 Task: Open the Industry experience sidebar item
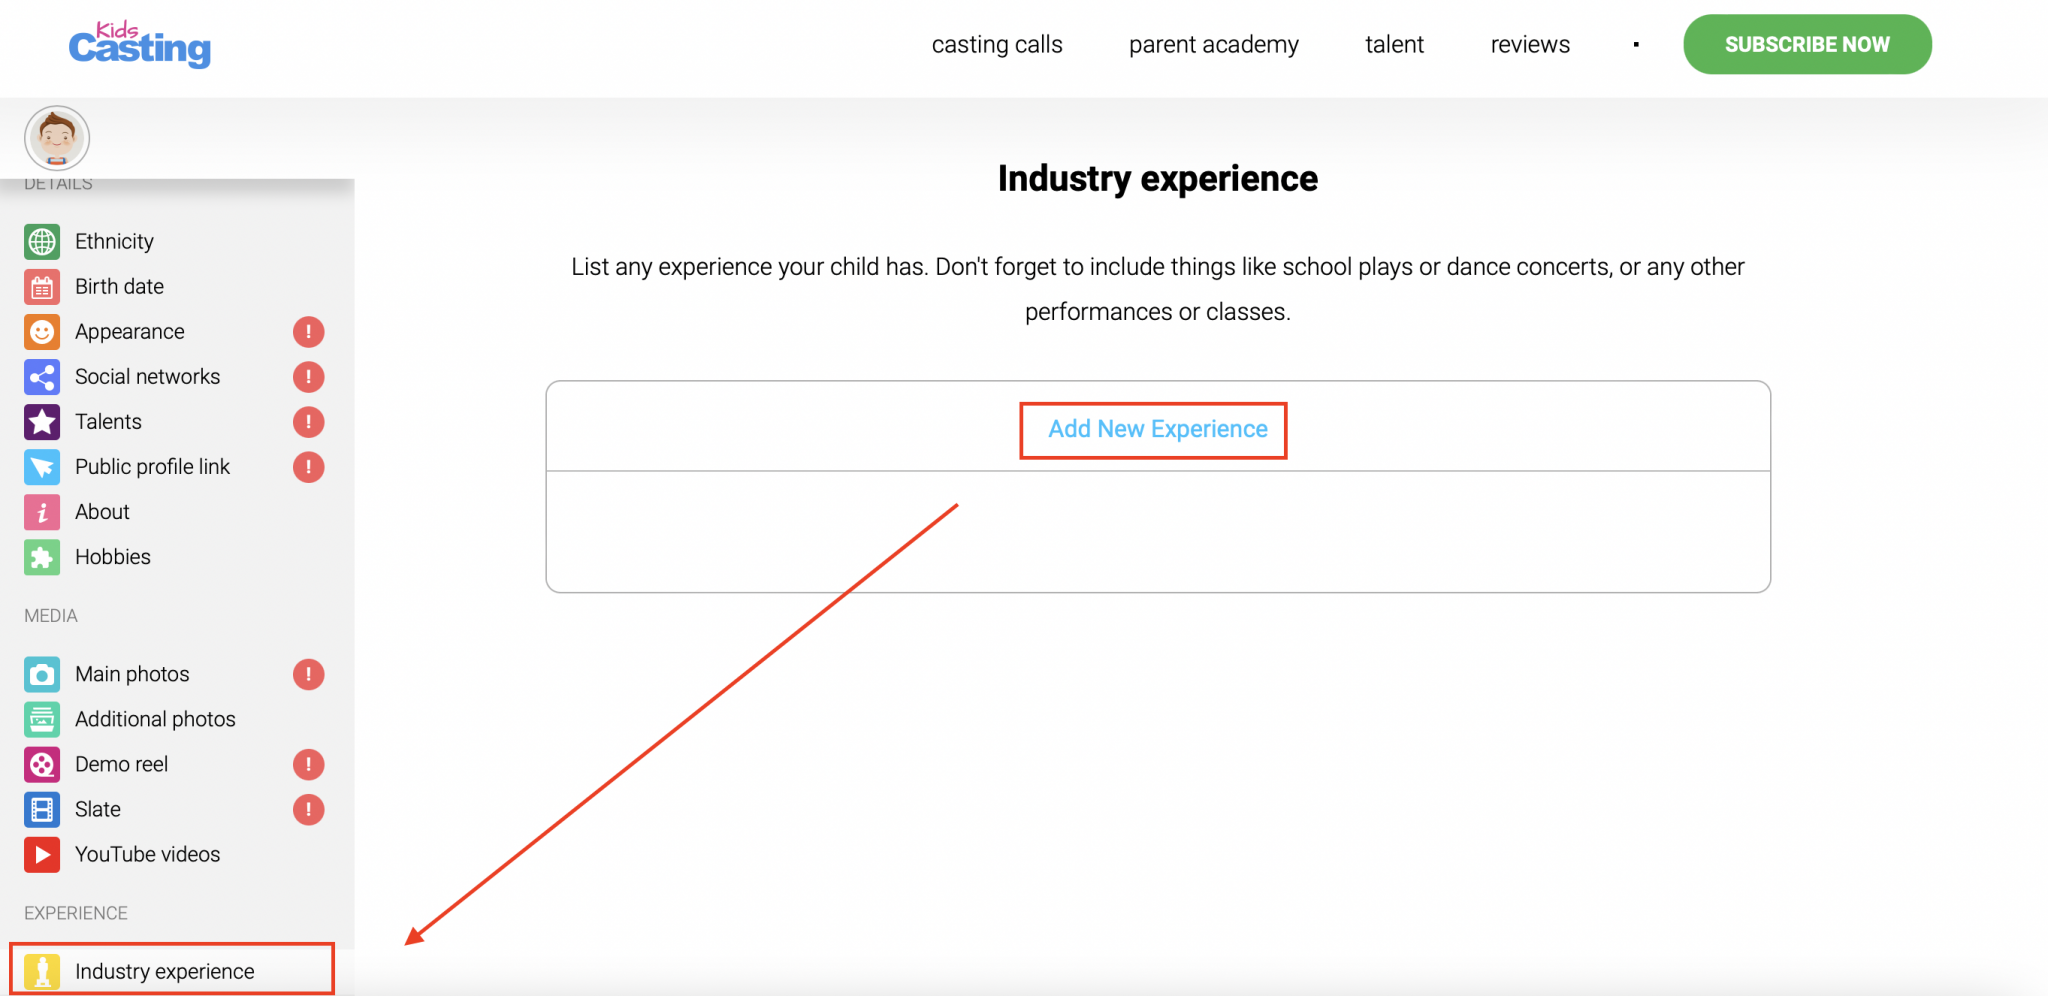point(165,971)
